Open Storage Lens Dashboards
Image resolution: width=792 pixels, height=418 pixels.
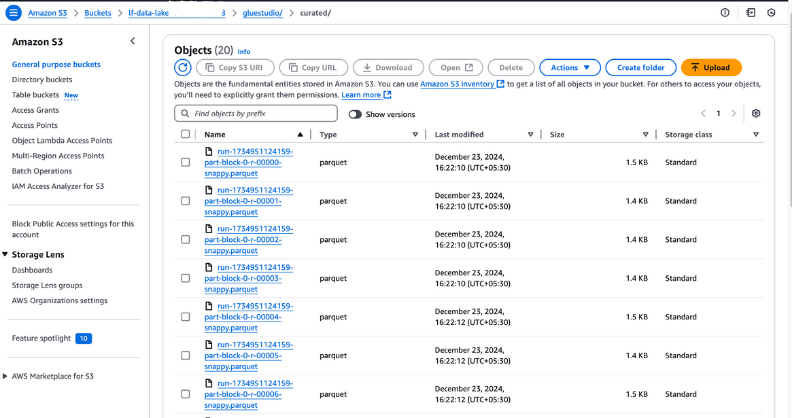[x=32, y=270]
